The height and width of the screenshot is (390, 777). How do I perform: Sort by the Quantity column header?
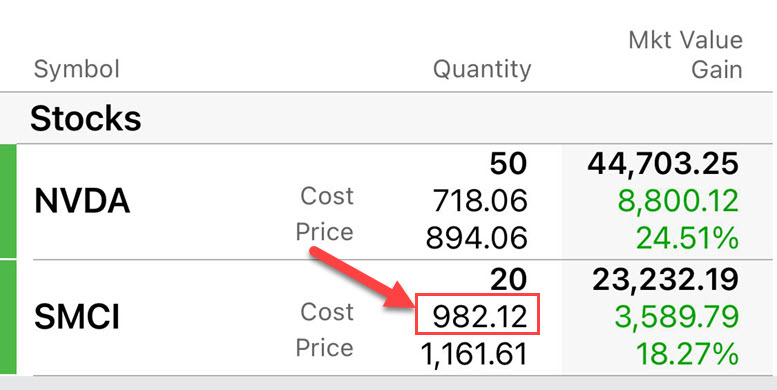[482, 70]
